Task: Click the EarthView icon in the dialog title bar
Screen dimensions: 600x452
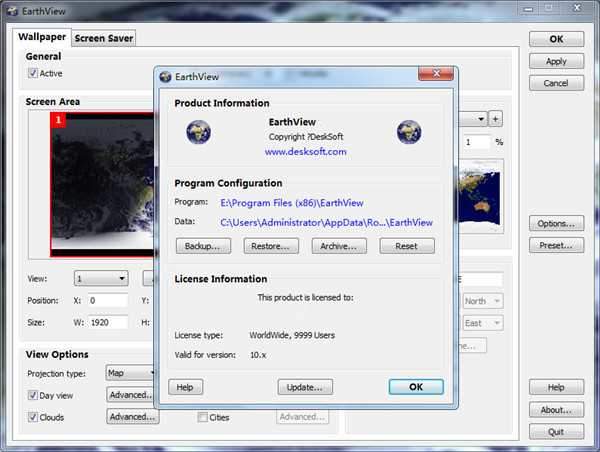Action: pyautogui.click(x=166, y=77)
